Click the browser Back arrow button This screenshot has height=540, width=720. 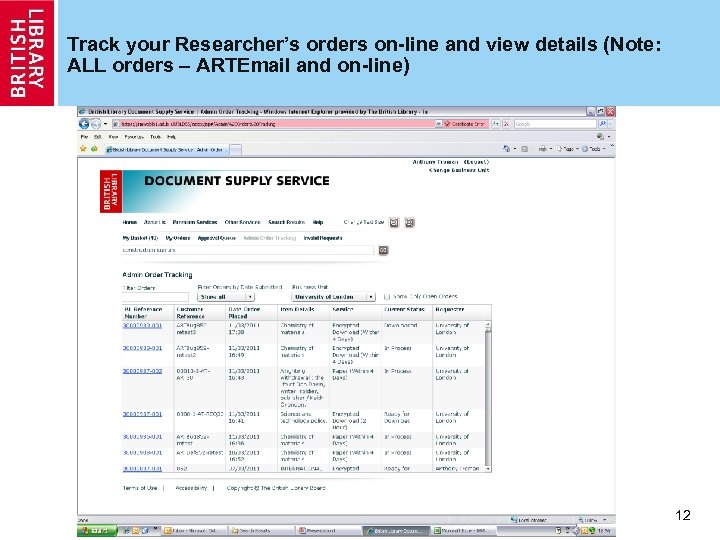84,124
